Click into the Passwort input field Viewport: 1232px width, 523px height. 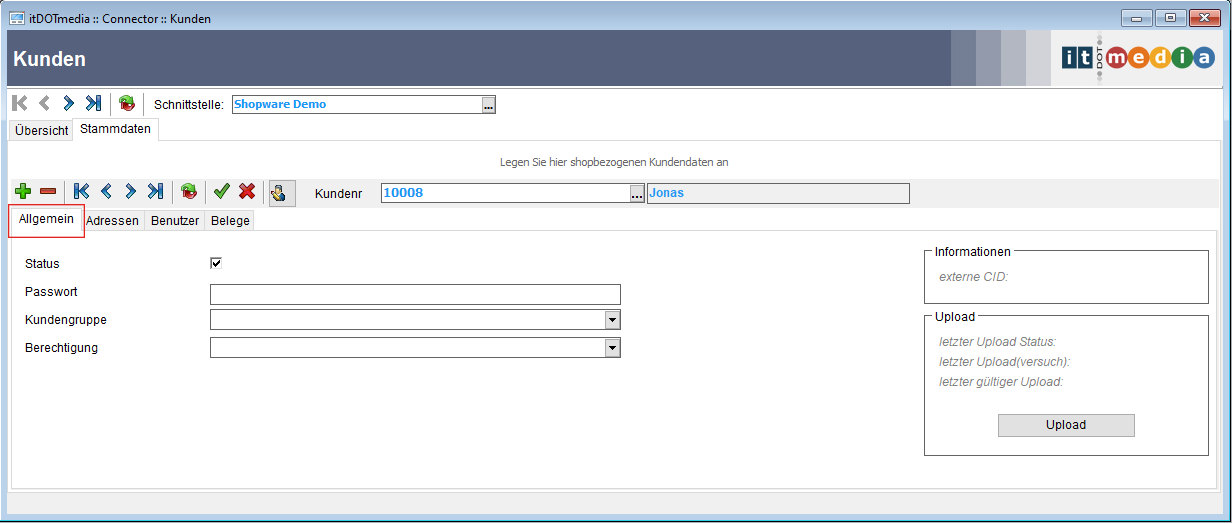[415, 294]
